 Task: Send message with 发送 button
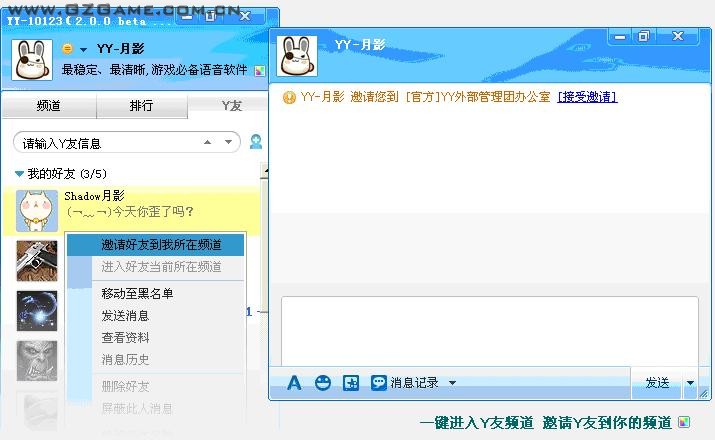coord(657,383)
